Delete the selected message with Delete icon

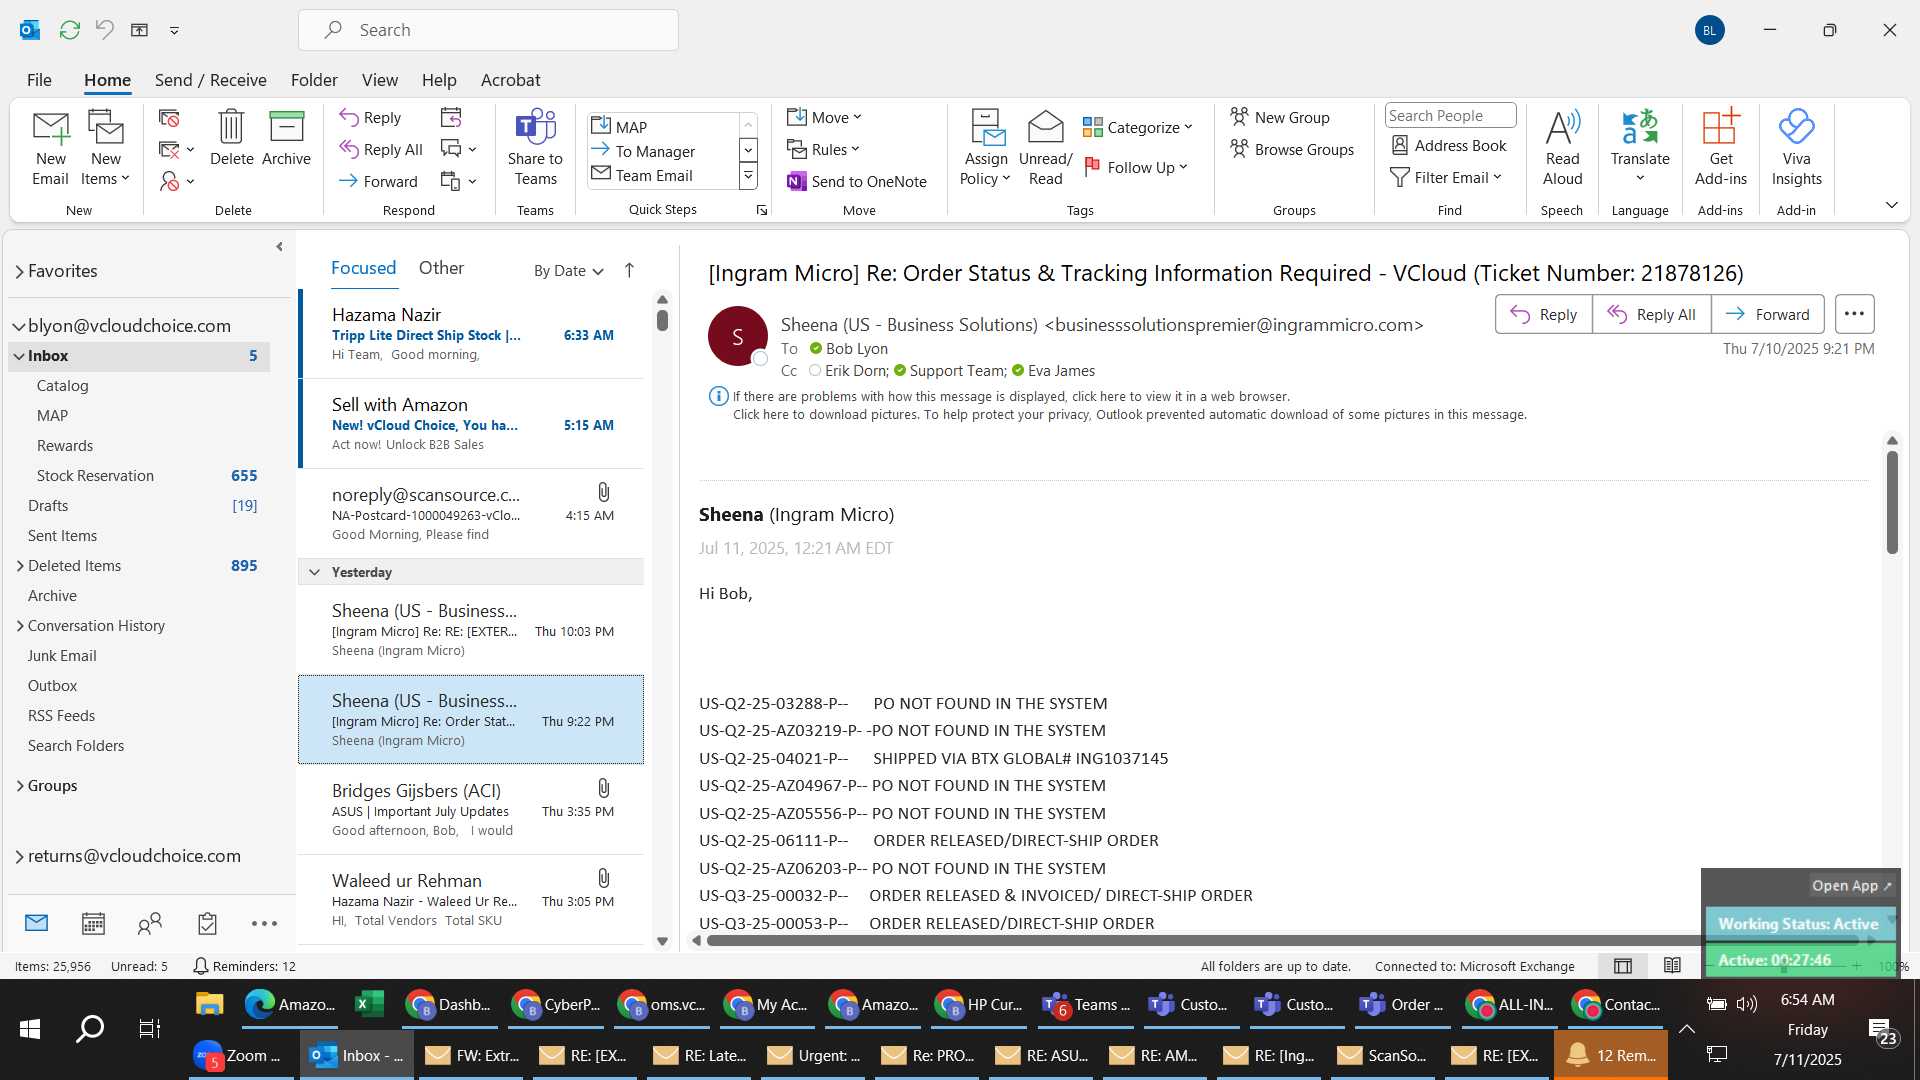click(x=231, y=138)
